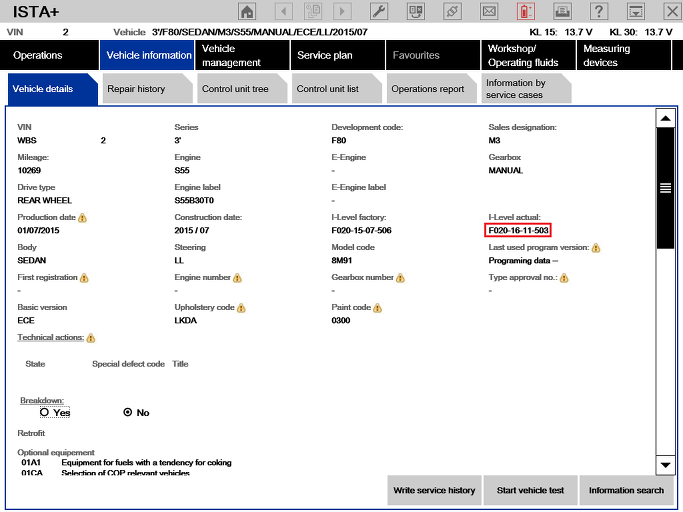The width and height of the screenshot is (683, 512).
Task: Click the device transfer toolbar icon
Action: coord(416,11)
